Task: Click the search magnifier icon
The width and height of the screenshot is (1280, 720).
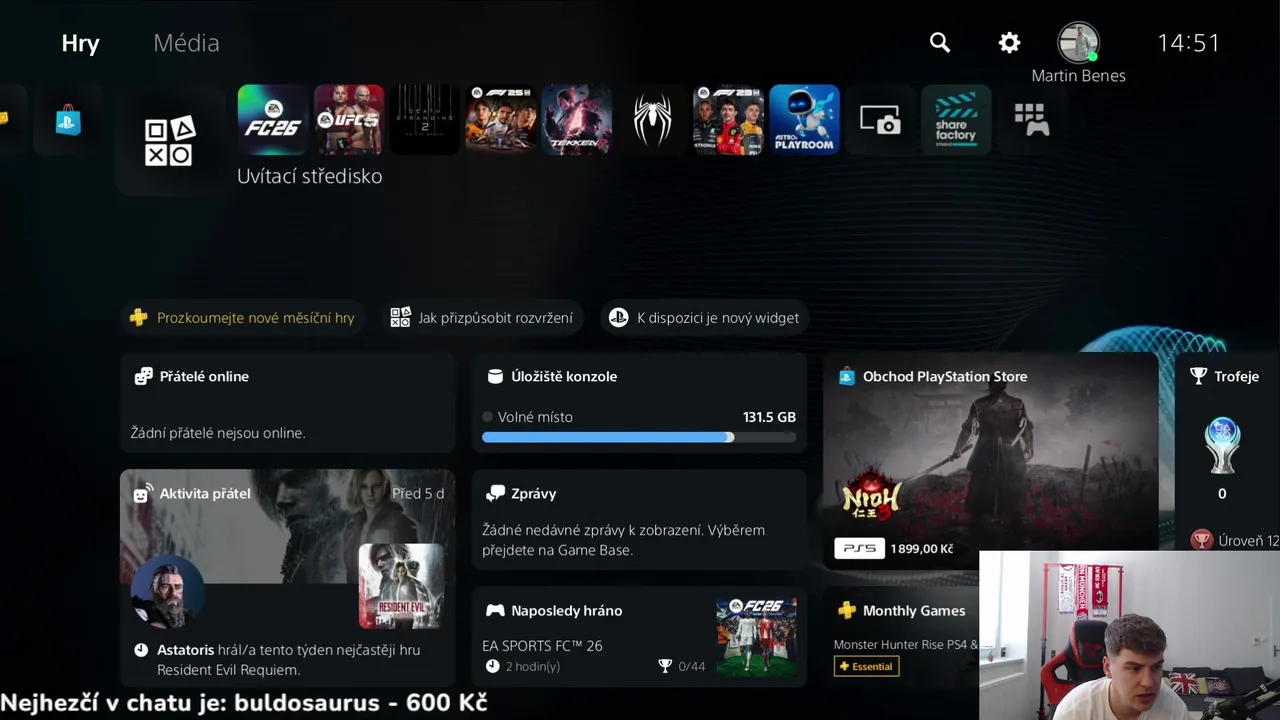Action: 940,42
